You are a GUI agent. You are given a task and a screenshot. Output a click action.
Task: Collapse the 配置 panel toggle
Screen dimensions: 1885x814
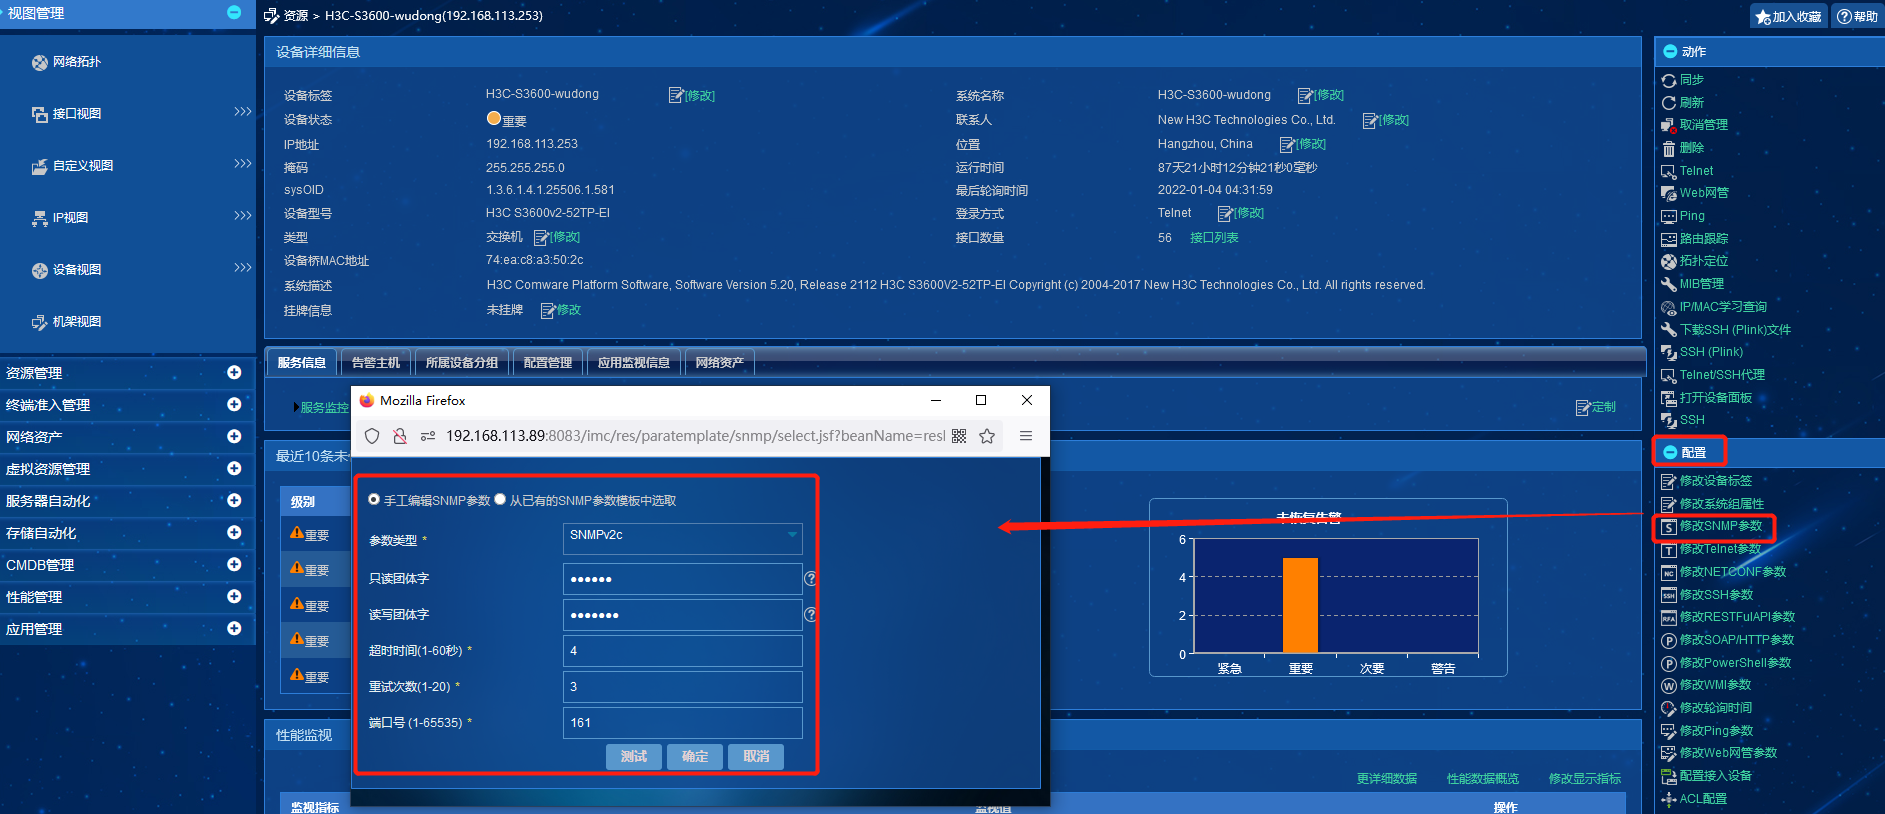click(x=1669, y=453)
